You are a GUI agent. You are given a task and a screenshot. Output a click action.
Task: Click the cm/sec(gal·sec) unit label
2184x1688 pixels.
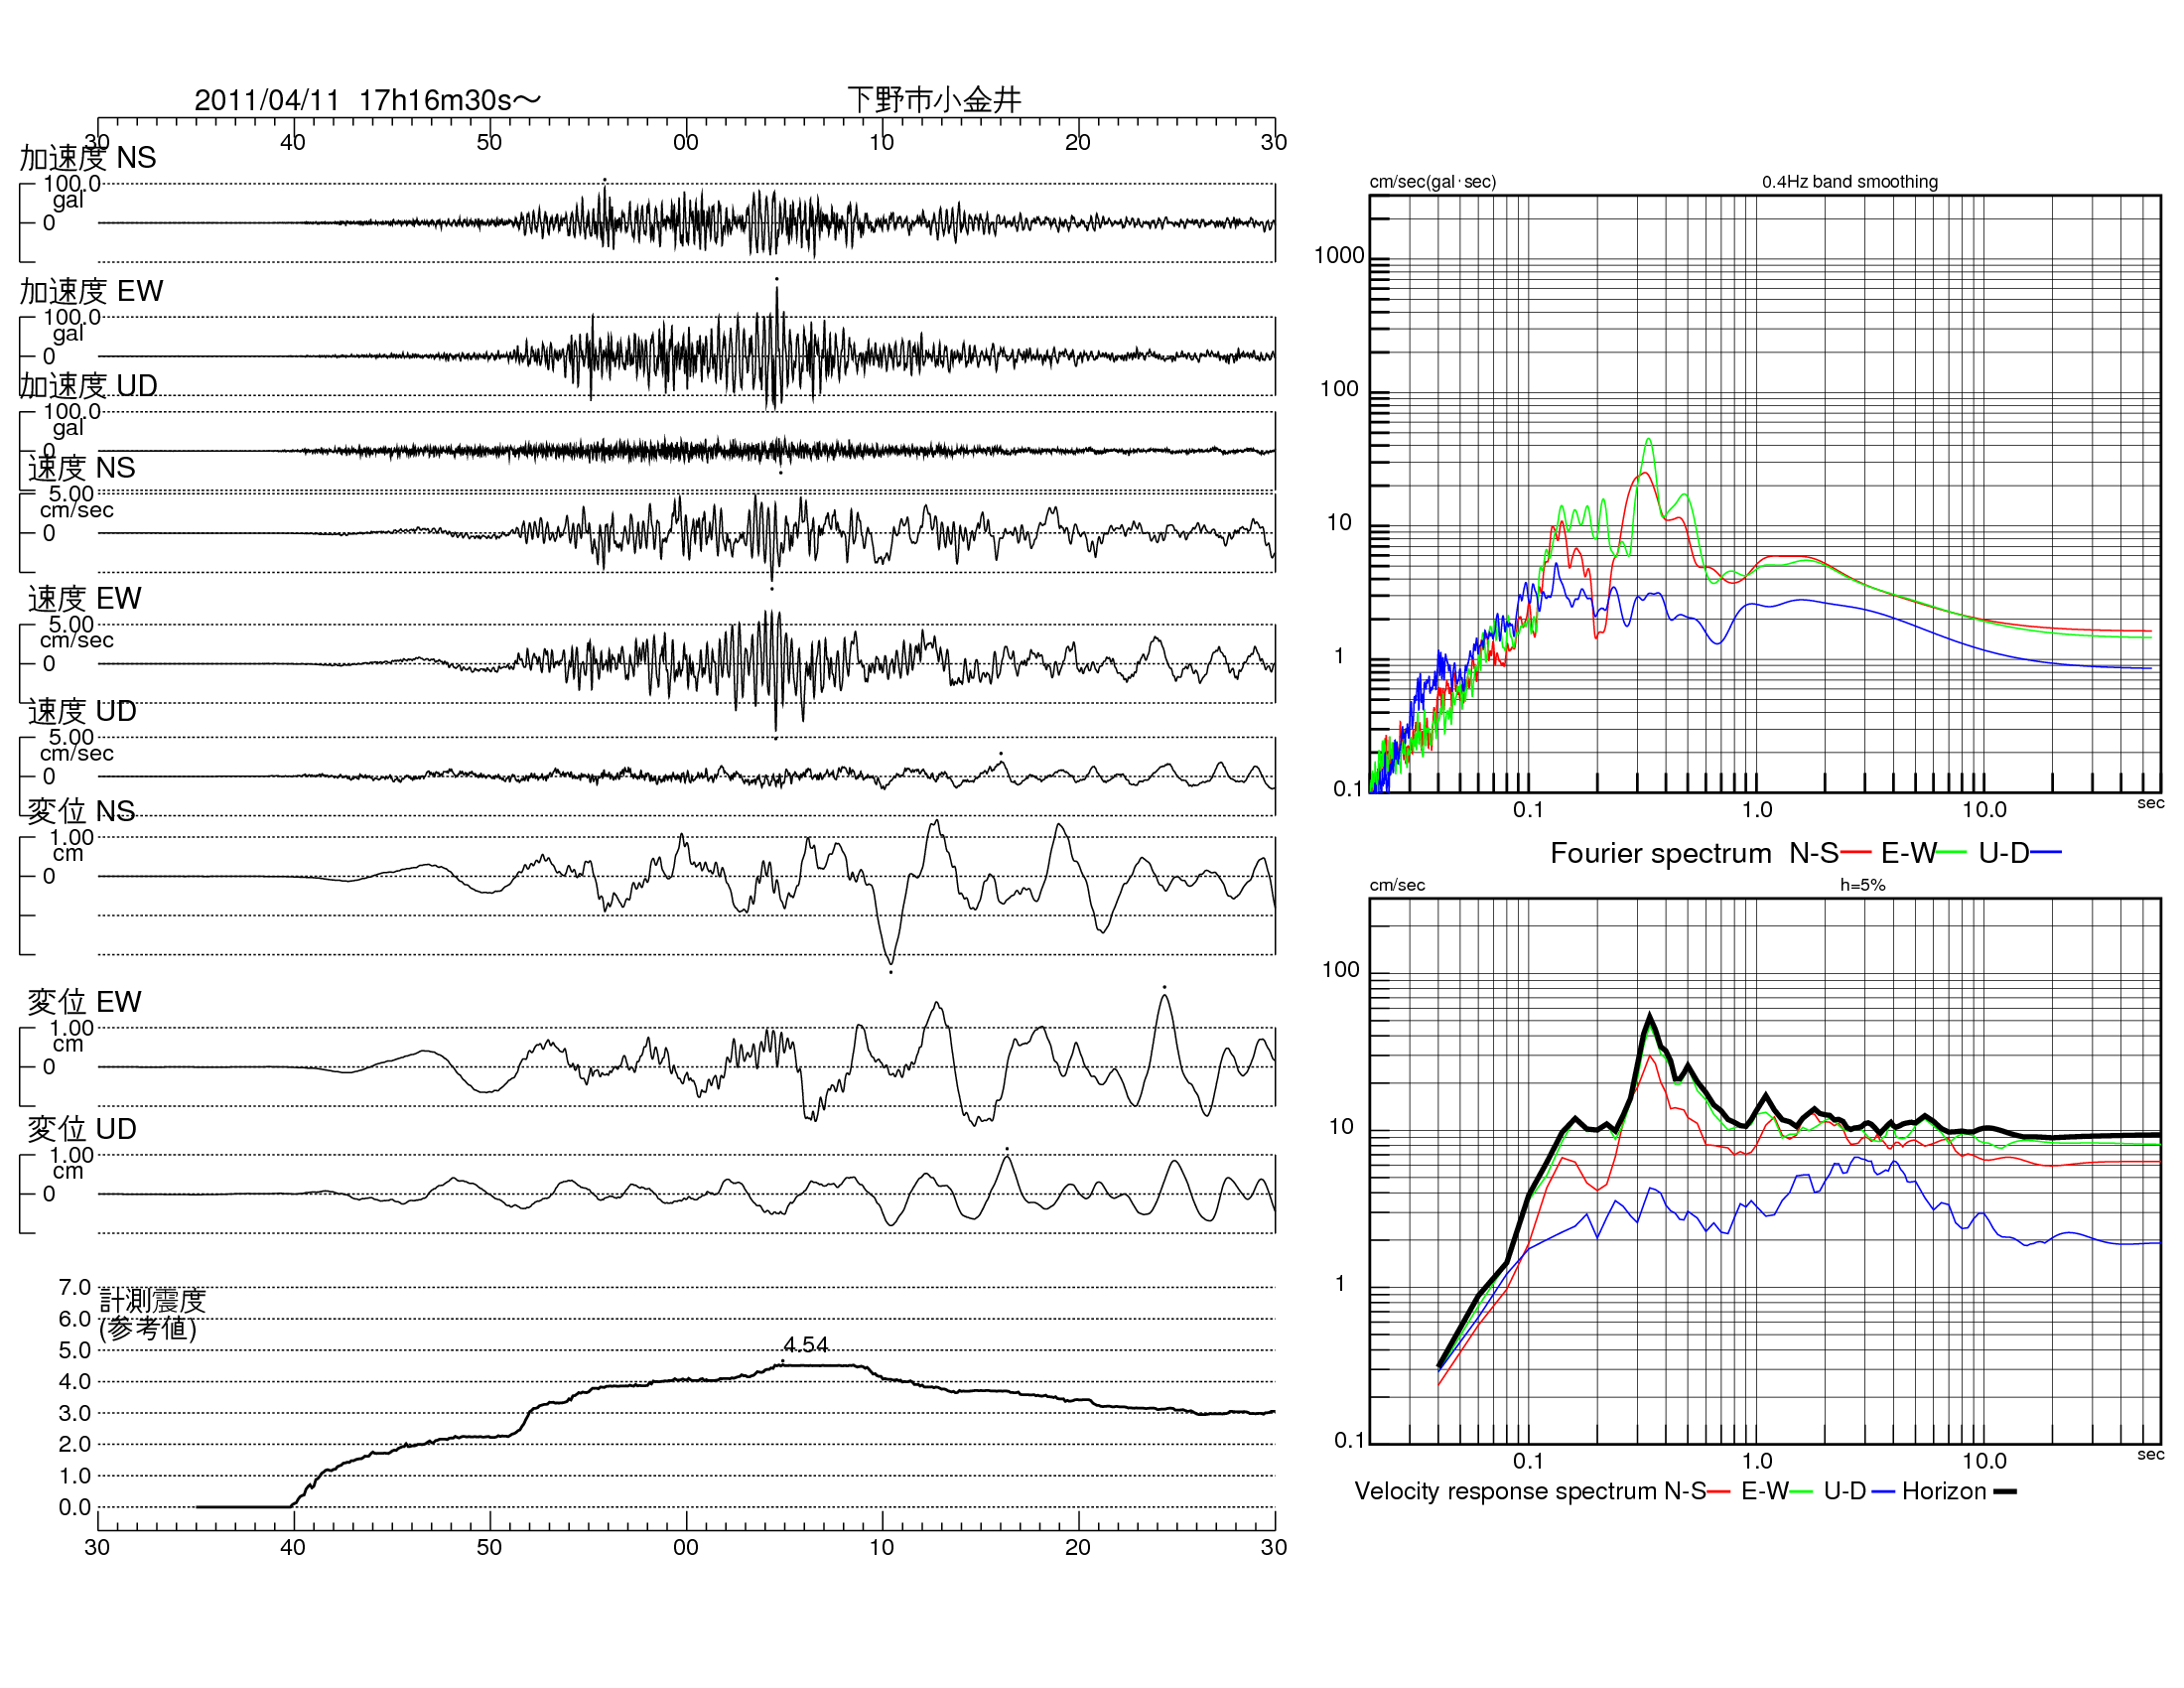pos(1432,182)
